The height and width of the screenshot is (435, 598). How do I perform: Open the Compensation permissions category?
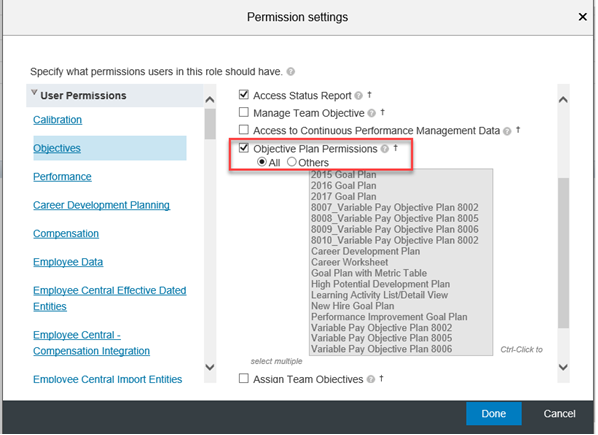pyautogui.click(x=66, y=234)
